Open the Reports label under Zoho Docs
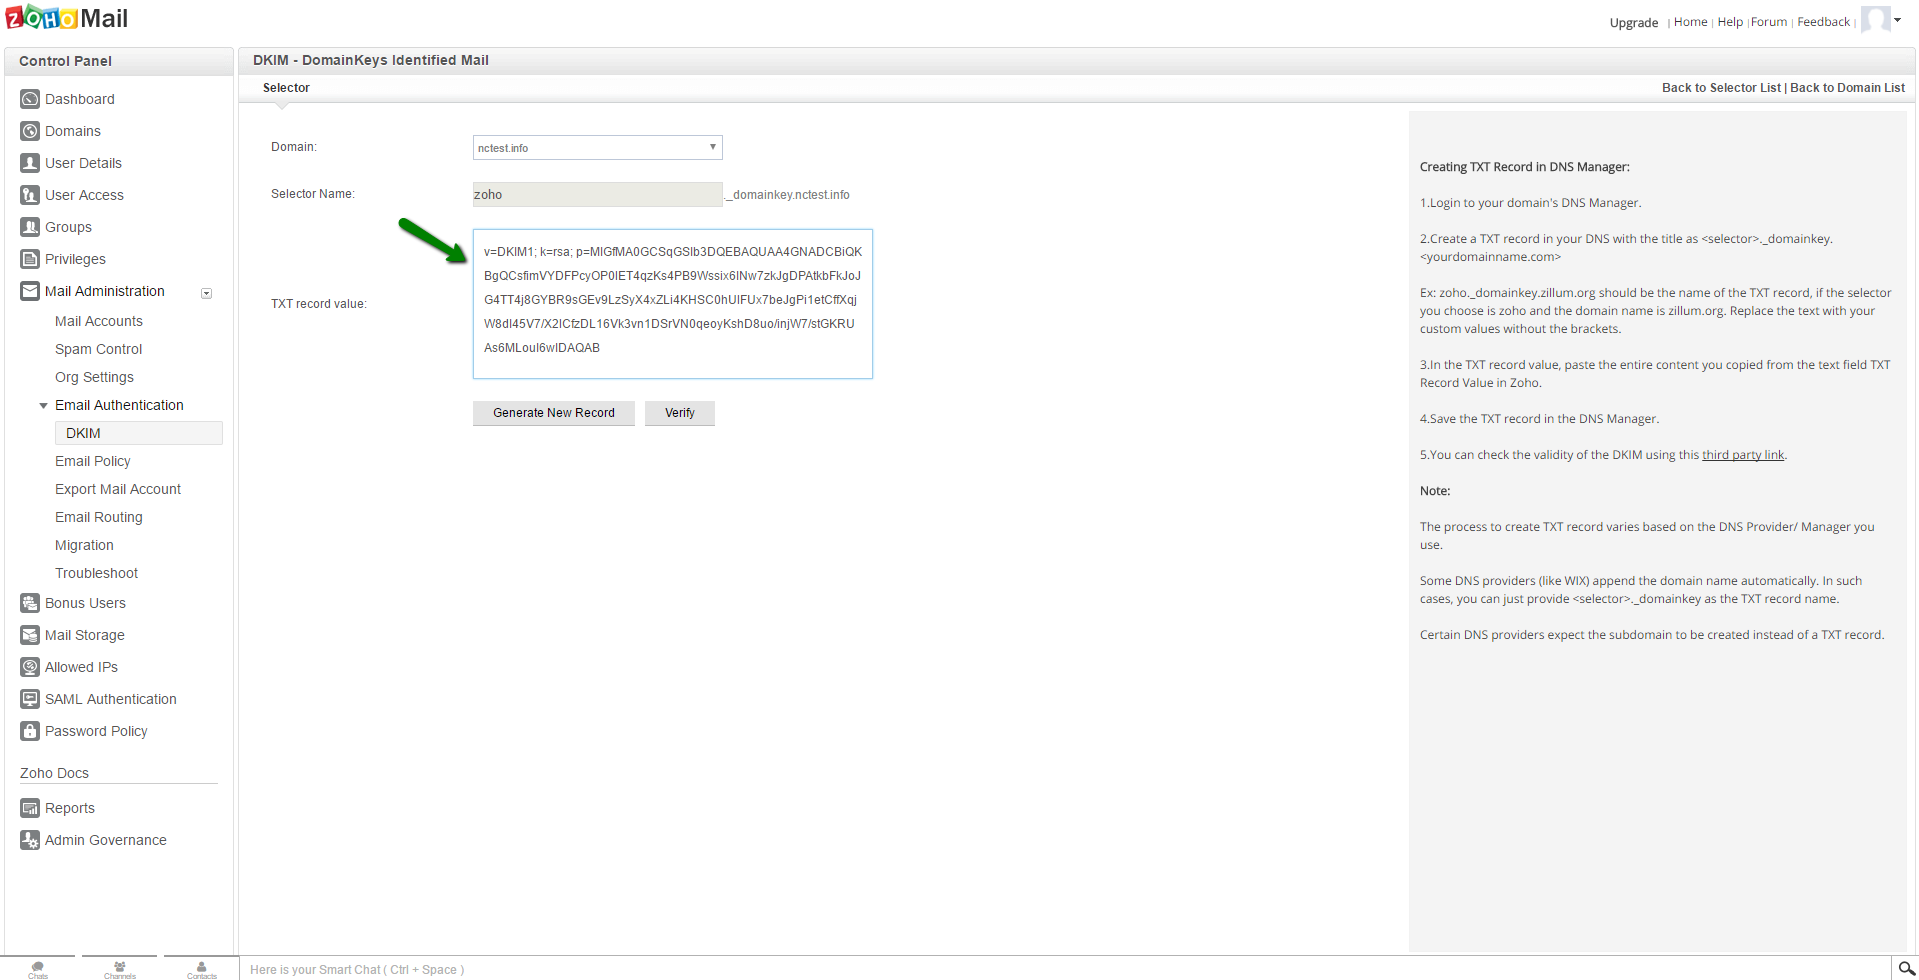The image size is (1919, 980). (x=70, y=808)
